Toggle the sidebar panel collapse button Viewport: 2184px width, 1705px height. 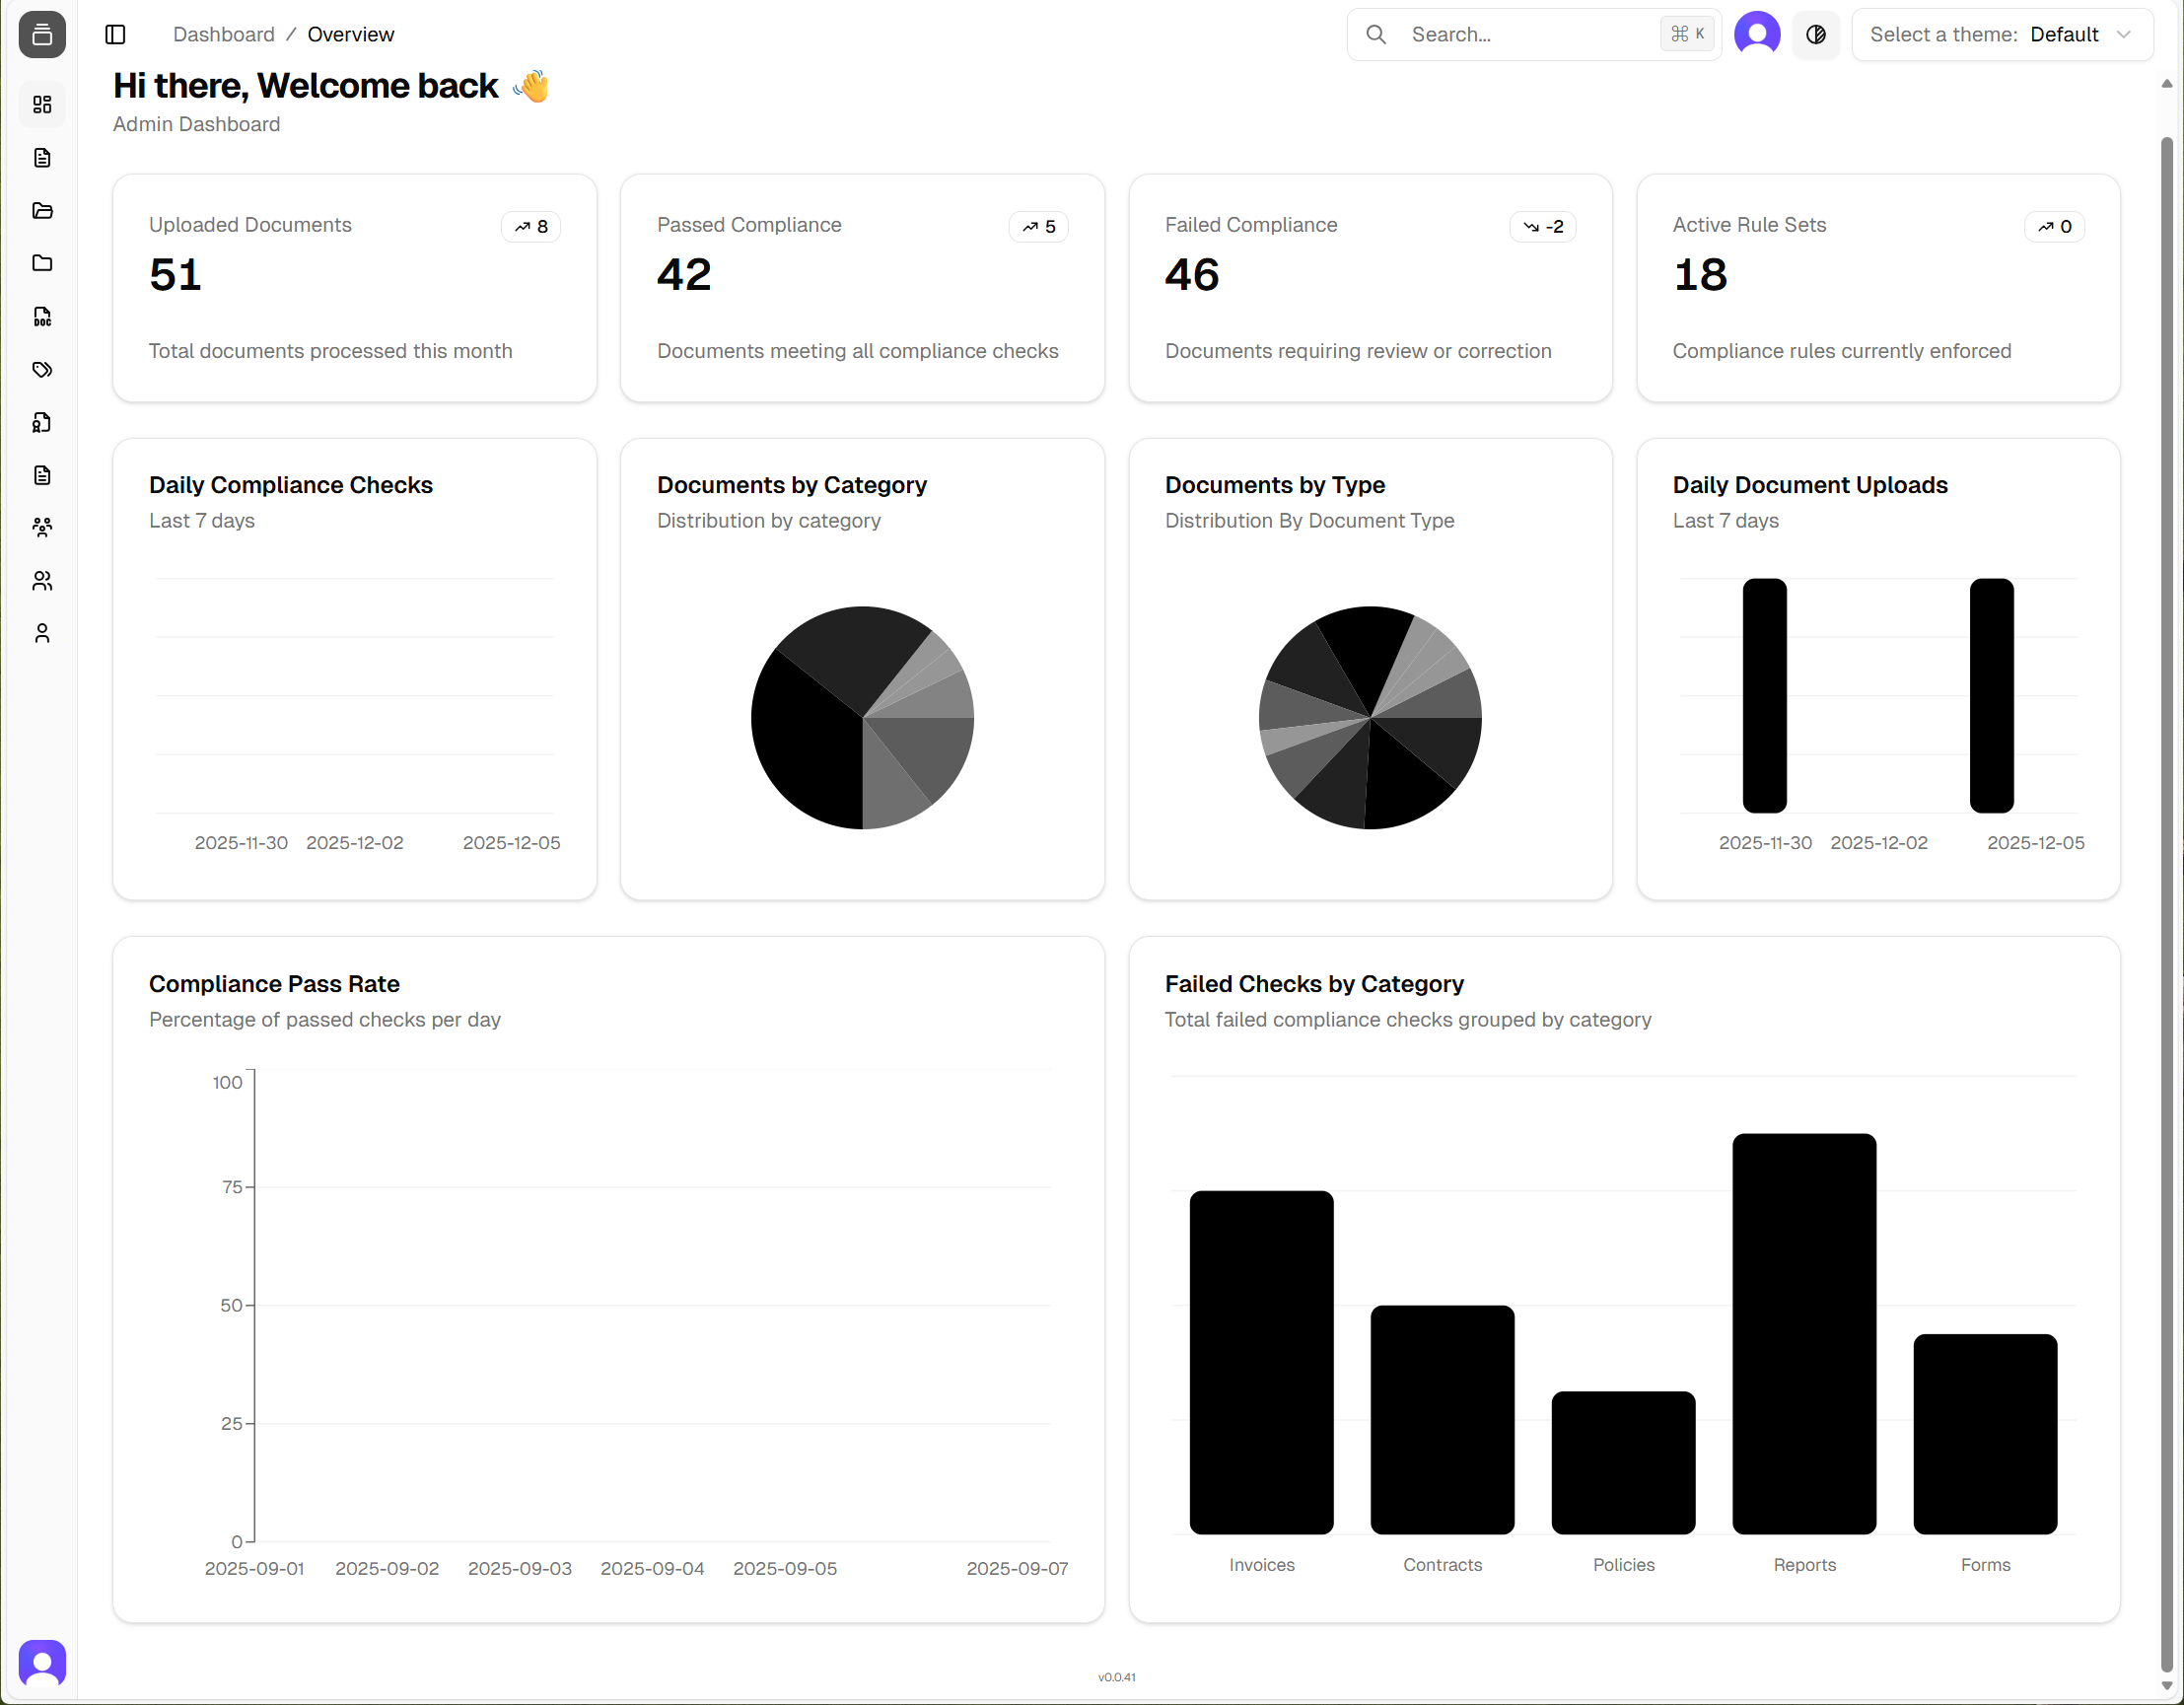[x=116, y=35]
